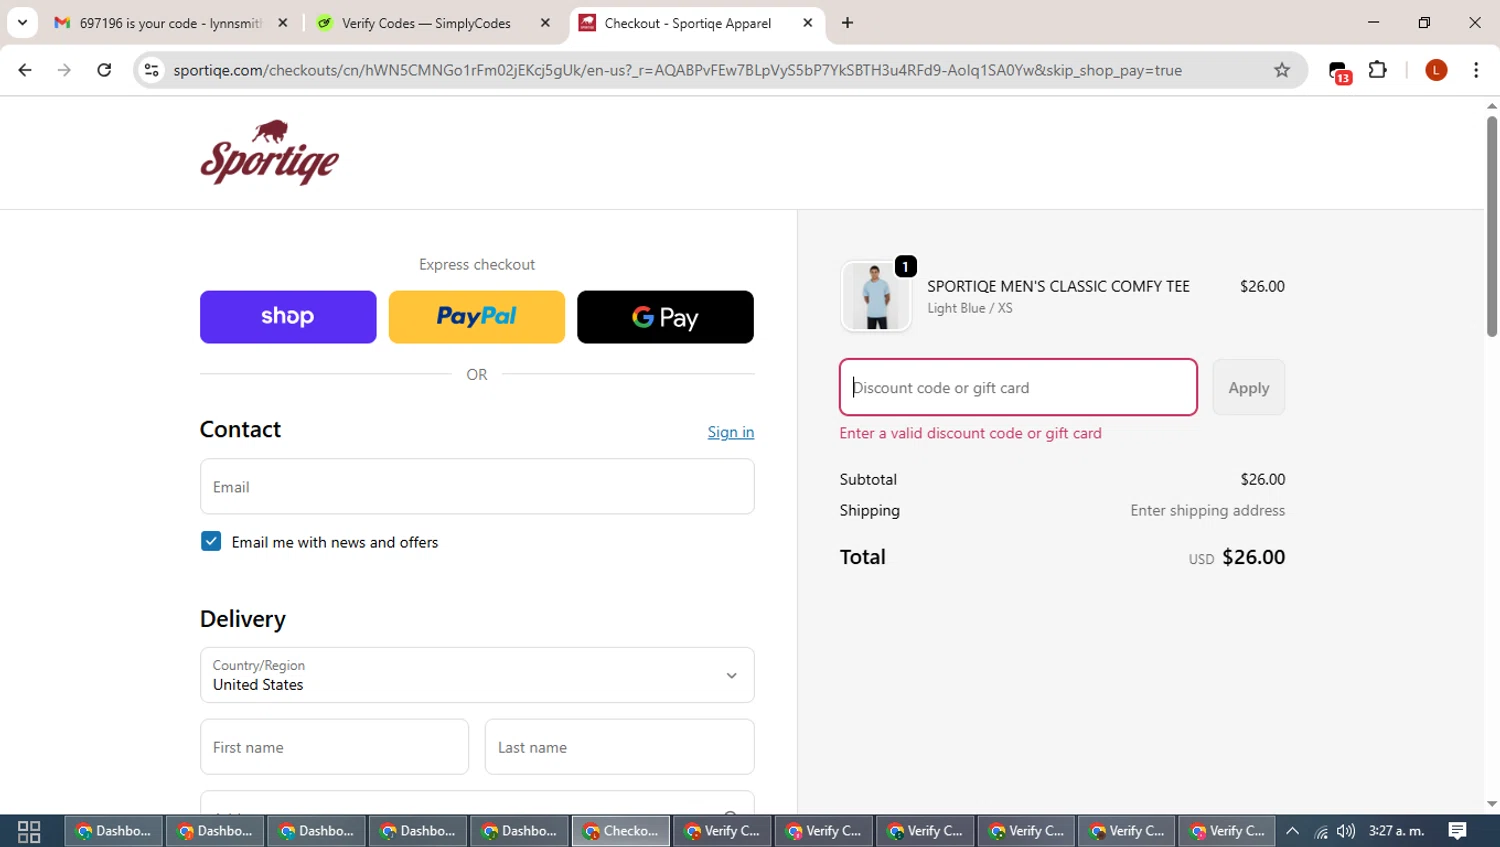The height and width of the screenshot is (847, 1500).
Task: Select the Contact heading
Action: point(240,429)
